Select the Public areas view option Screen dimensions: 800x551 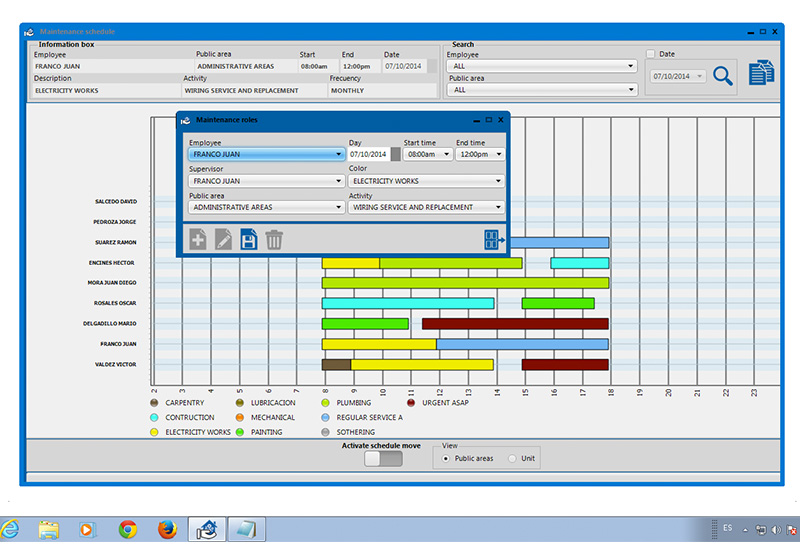click(446, 458)
